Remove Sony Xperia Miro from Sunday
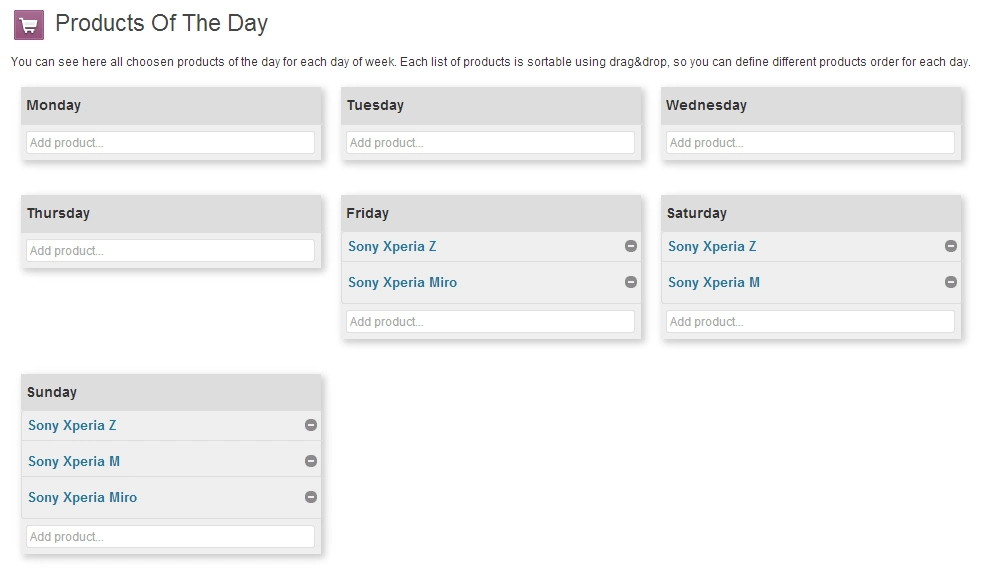 point(310,497)
